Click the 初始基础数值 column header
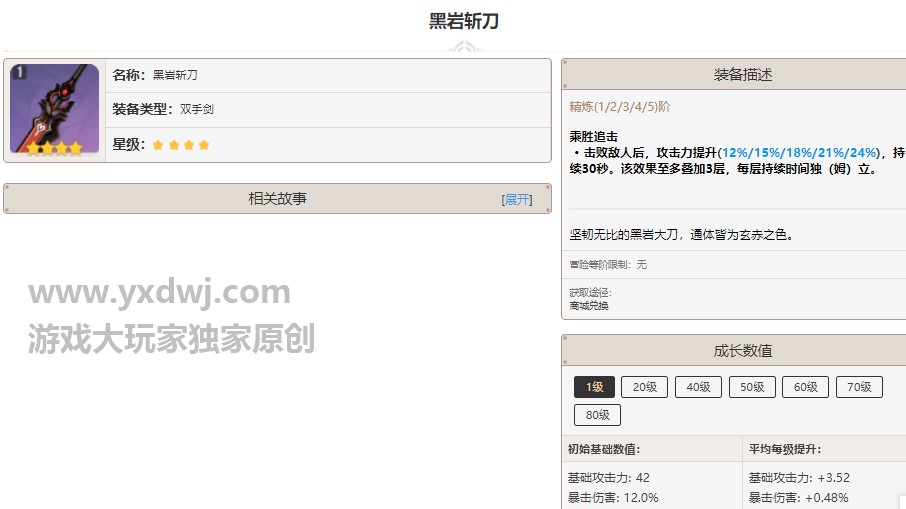This screenshot has height=509, width=906. [604, 449]
